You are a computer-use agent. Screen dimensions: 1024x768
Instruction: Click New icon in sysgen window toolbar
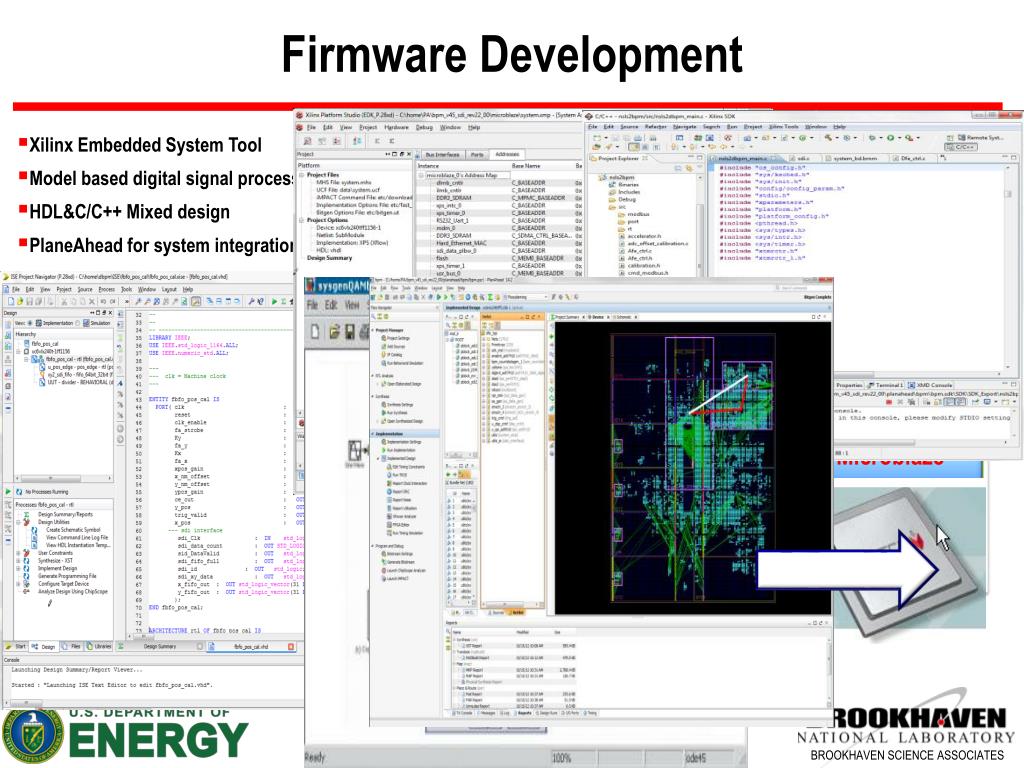315,332
